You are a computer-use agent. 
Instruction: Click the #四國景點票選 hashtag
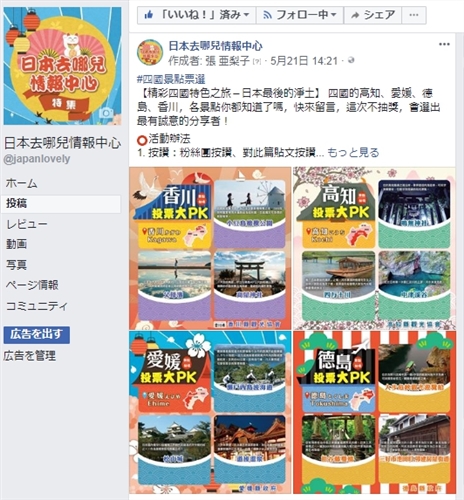(x=171, y=79)
